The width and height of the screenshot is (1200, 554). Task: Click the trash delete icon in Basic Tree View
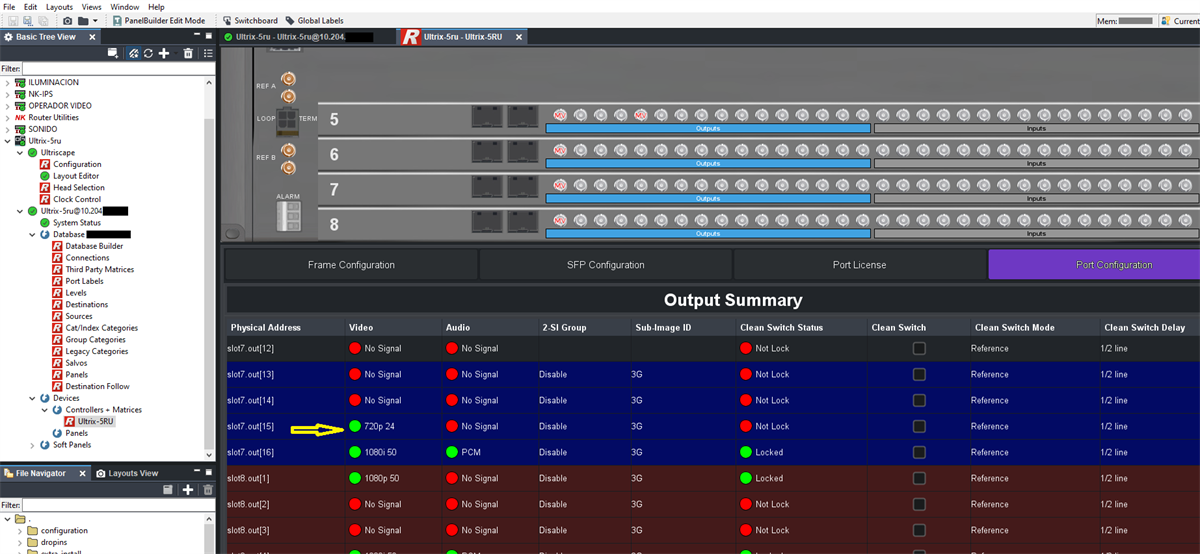pos(187,53)
